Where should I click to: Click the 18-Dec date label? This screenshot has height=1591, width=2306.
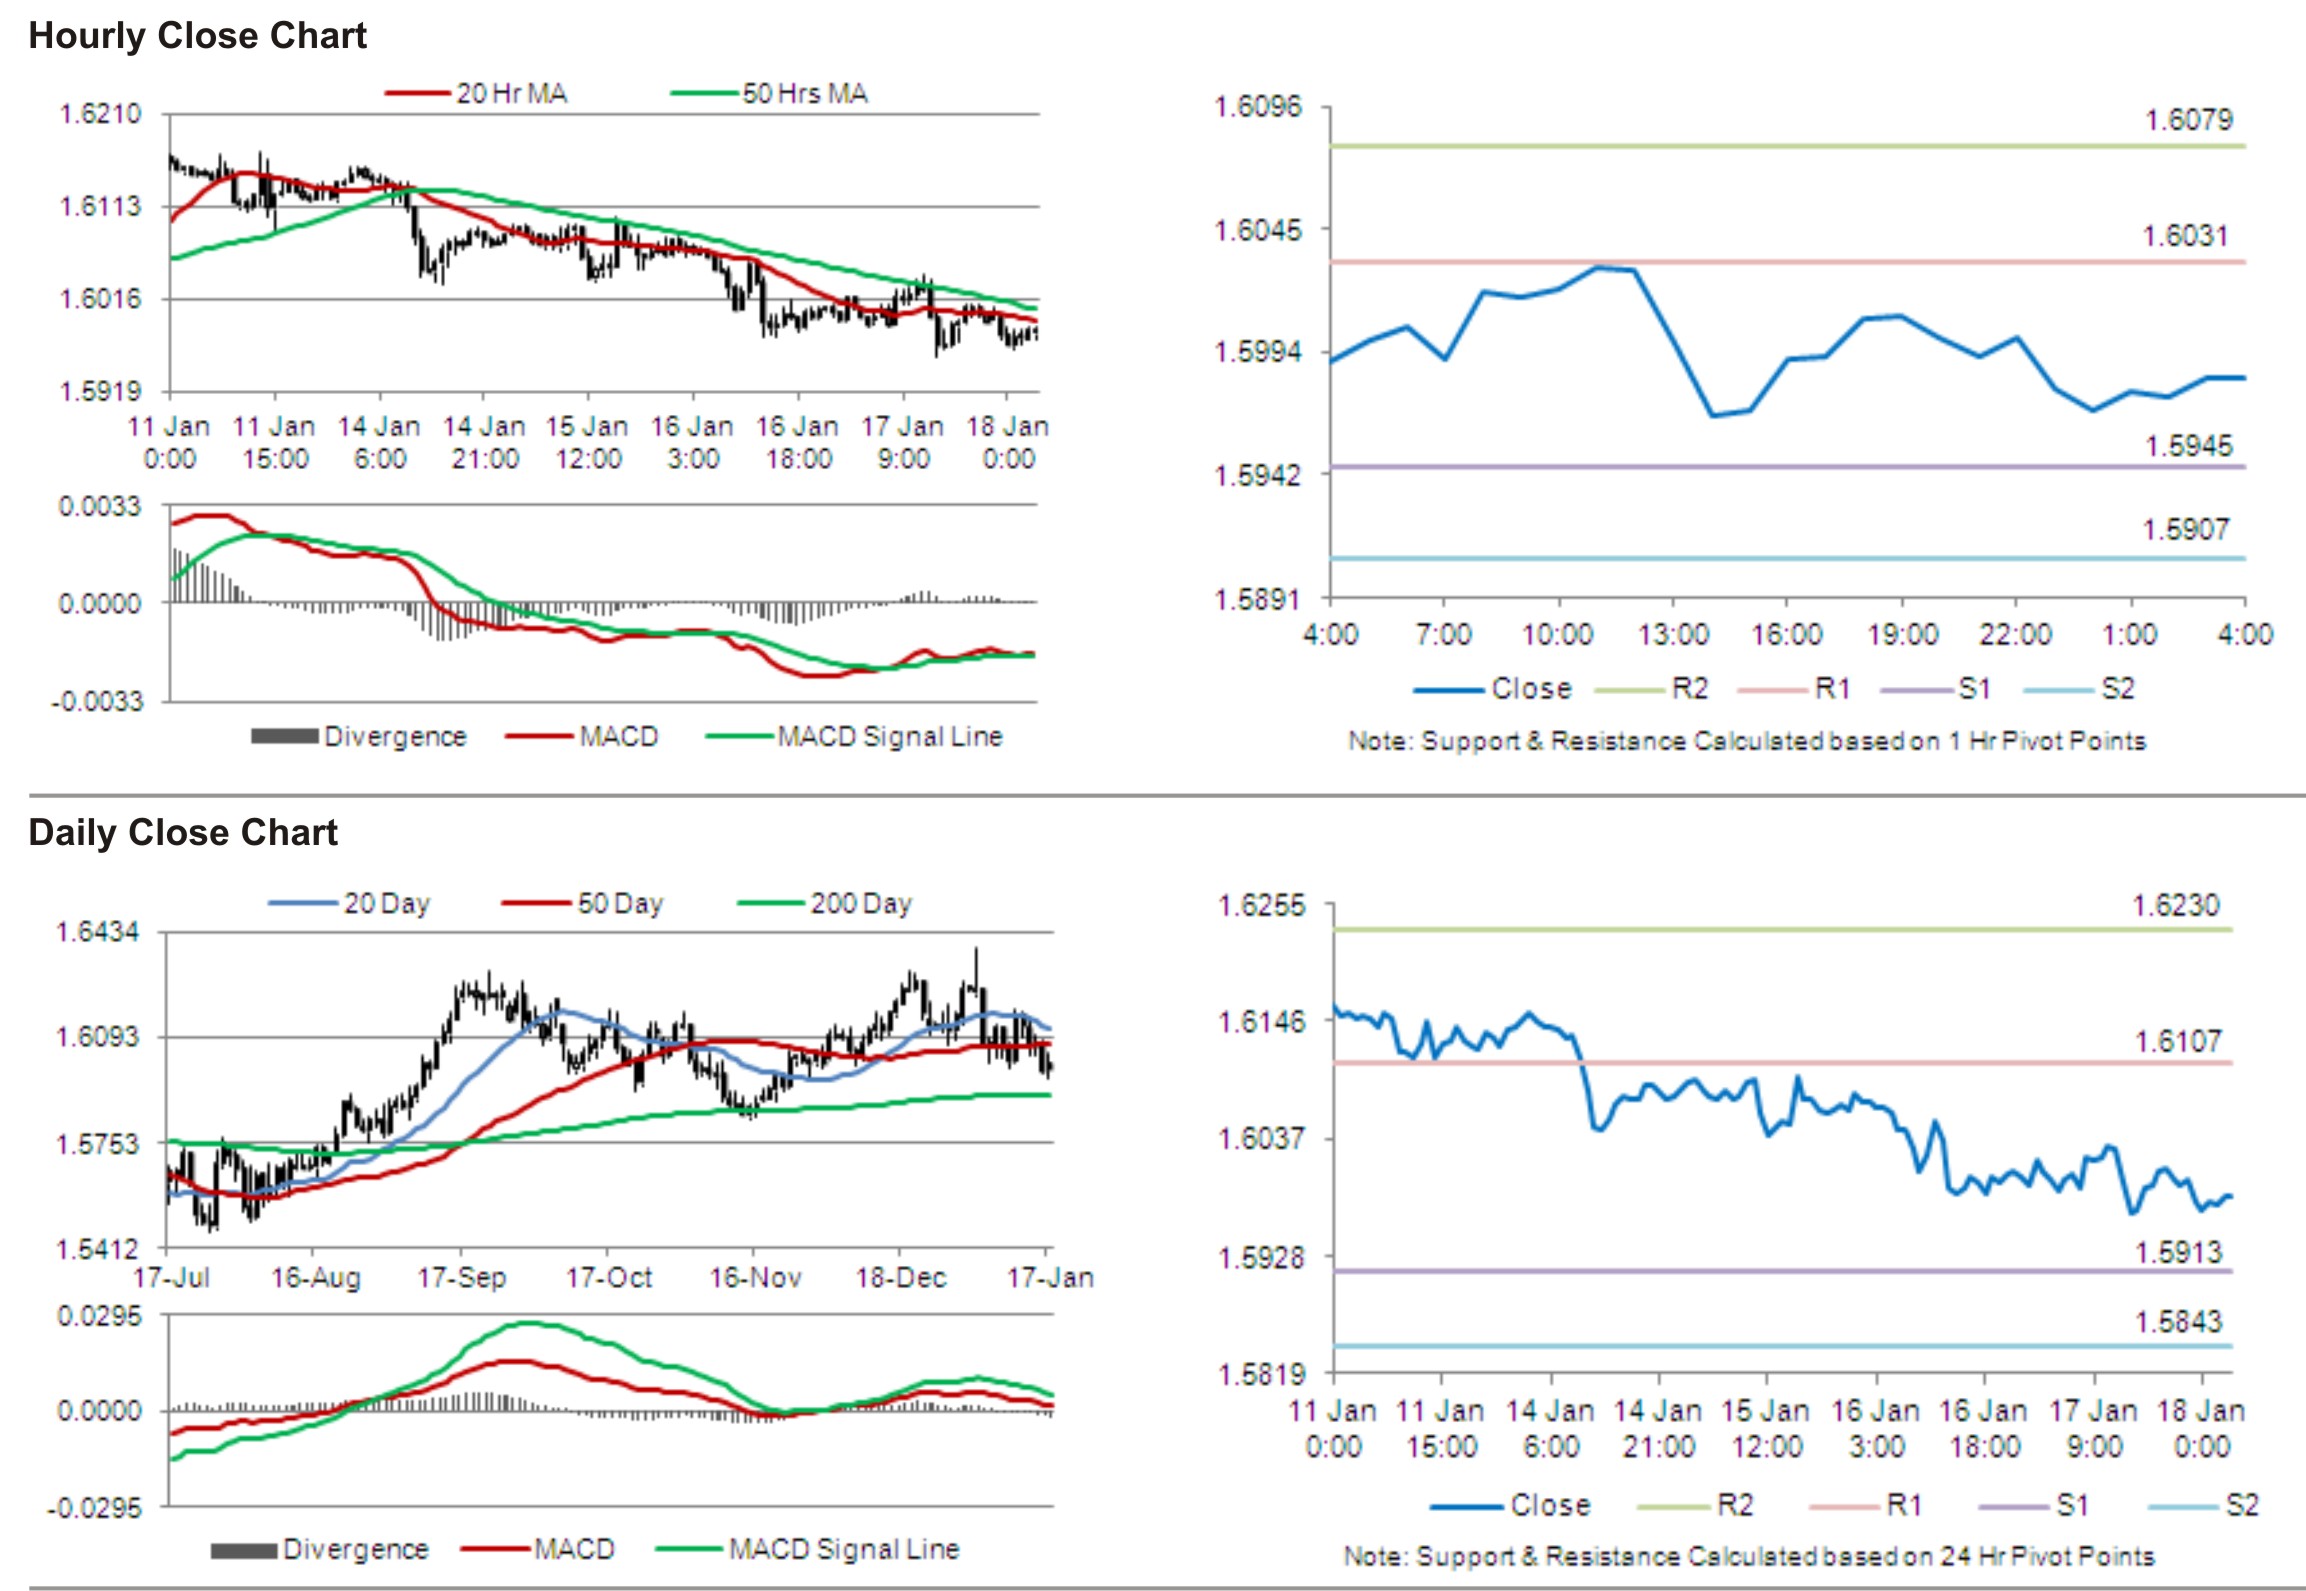click(900, 1278)
